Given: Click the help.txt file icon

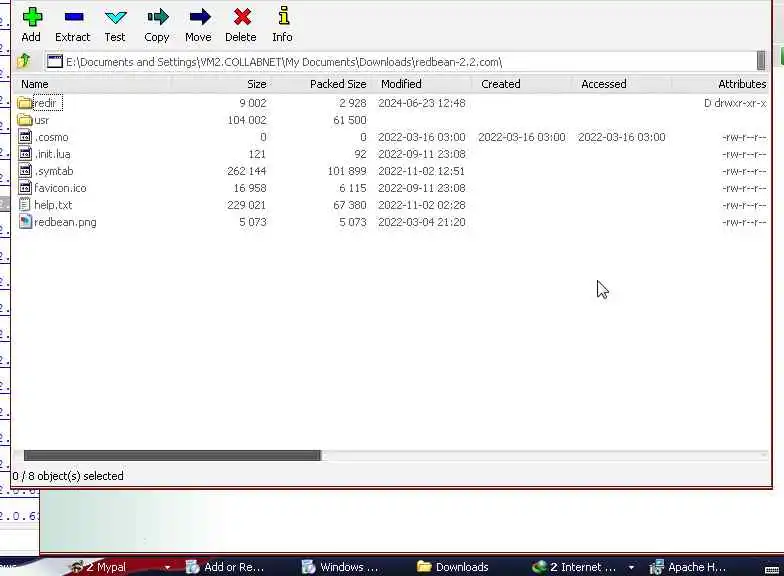Looking at the screenshot, I should pos(24,204).
